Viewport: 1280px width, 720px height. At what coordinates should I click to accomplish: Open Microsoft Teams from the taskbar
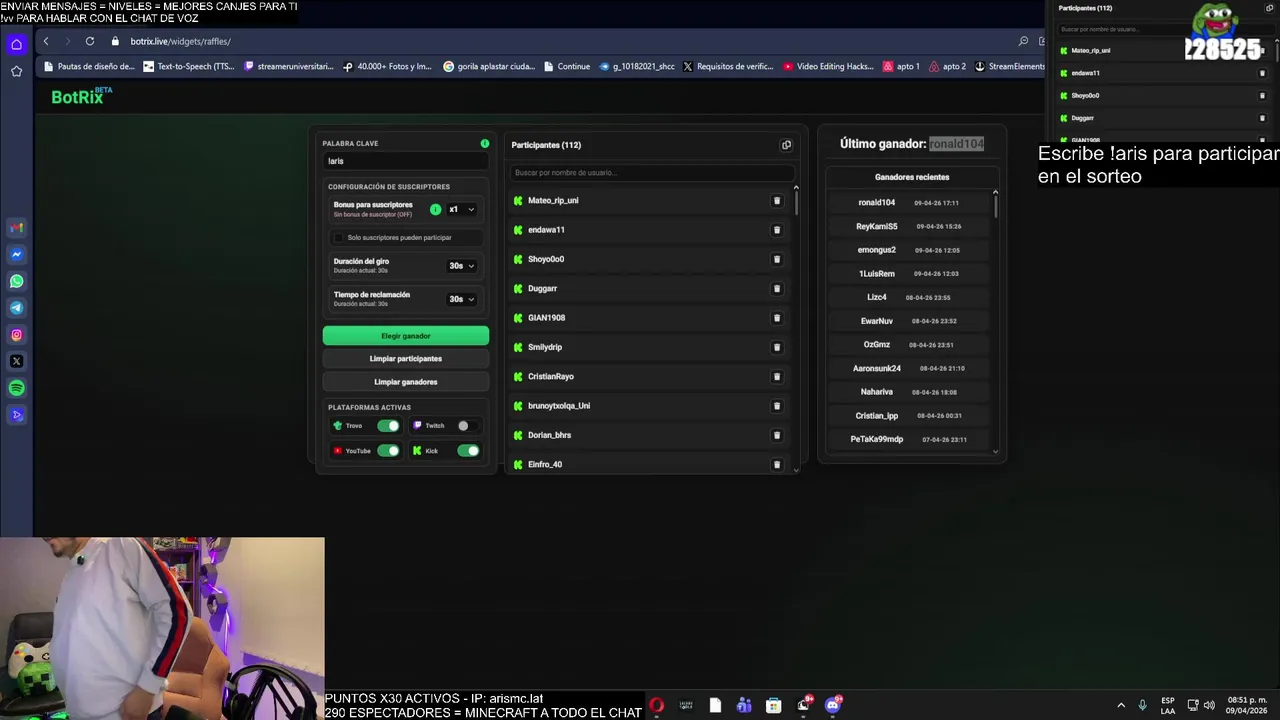click(744, 705)
